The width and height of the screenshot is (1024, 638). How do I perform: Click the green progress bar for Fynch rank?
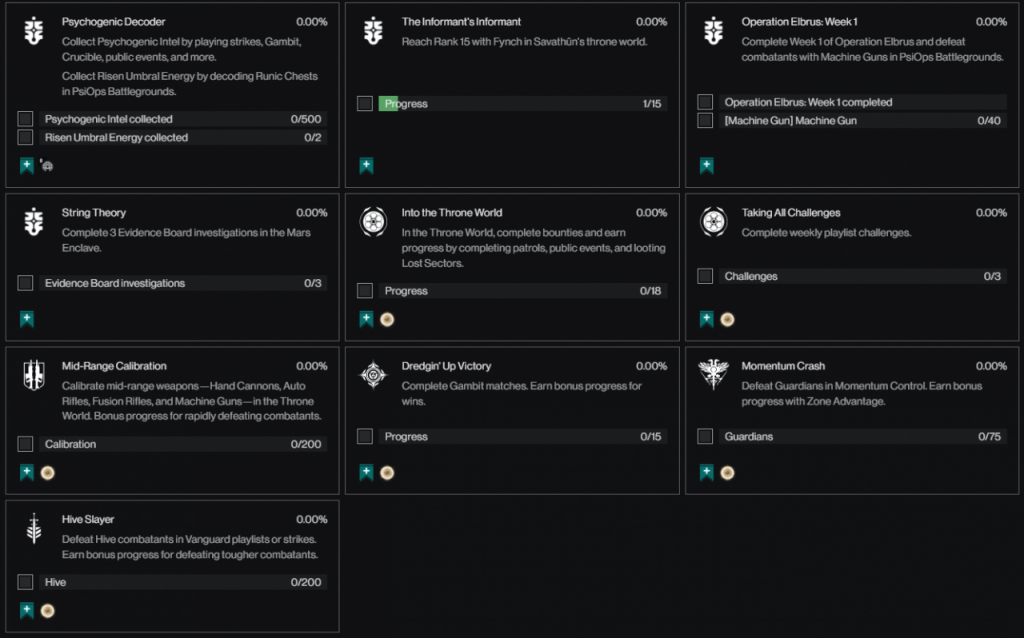389,104
